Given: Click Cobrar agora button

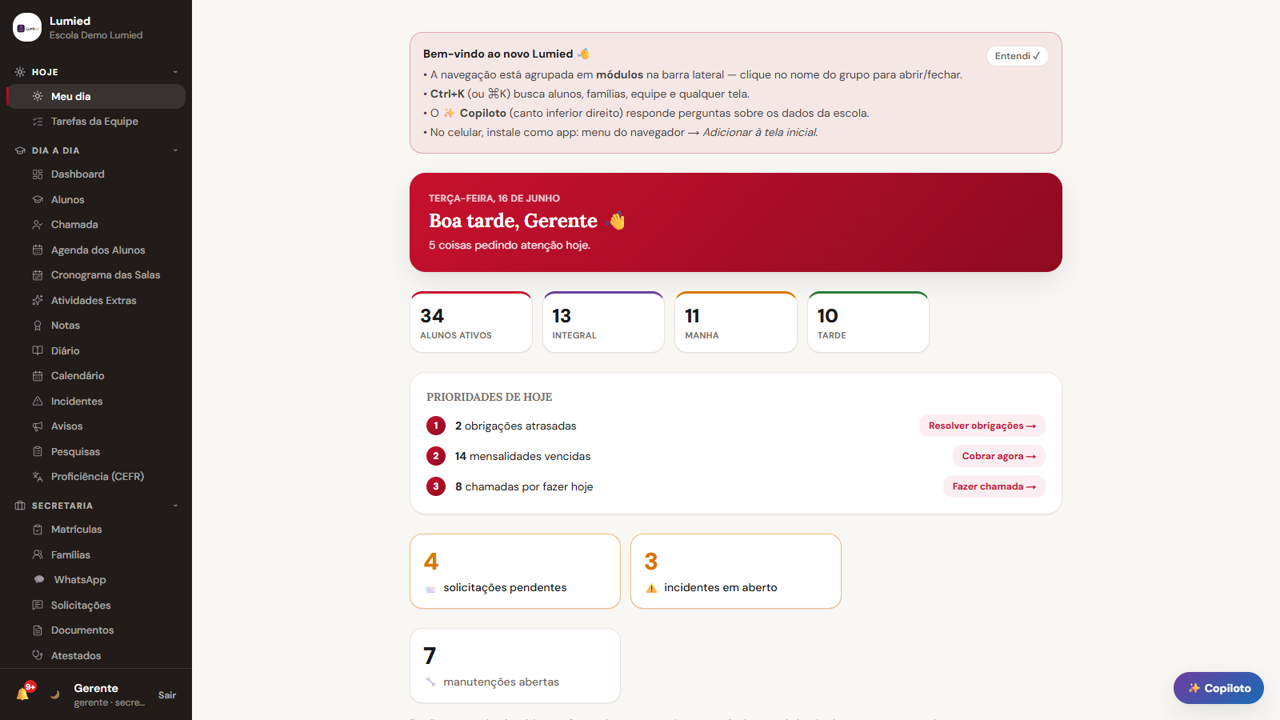Looking at the screenshot, I should click(999, 456).
